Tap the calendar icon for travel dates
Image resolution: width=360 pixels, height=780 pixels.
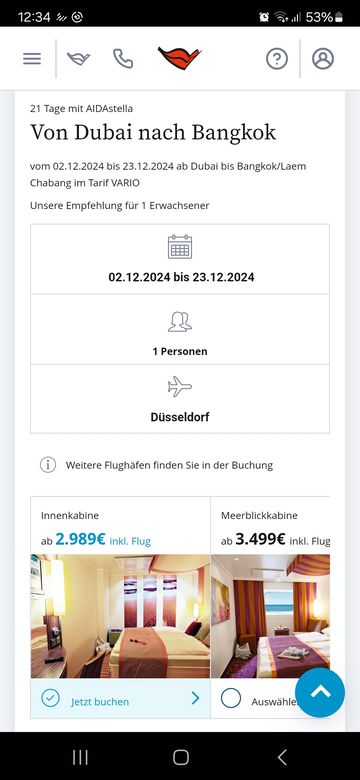click(x=180, y=247)
